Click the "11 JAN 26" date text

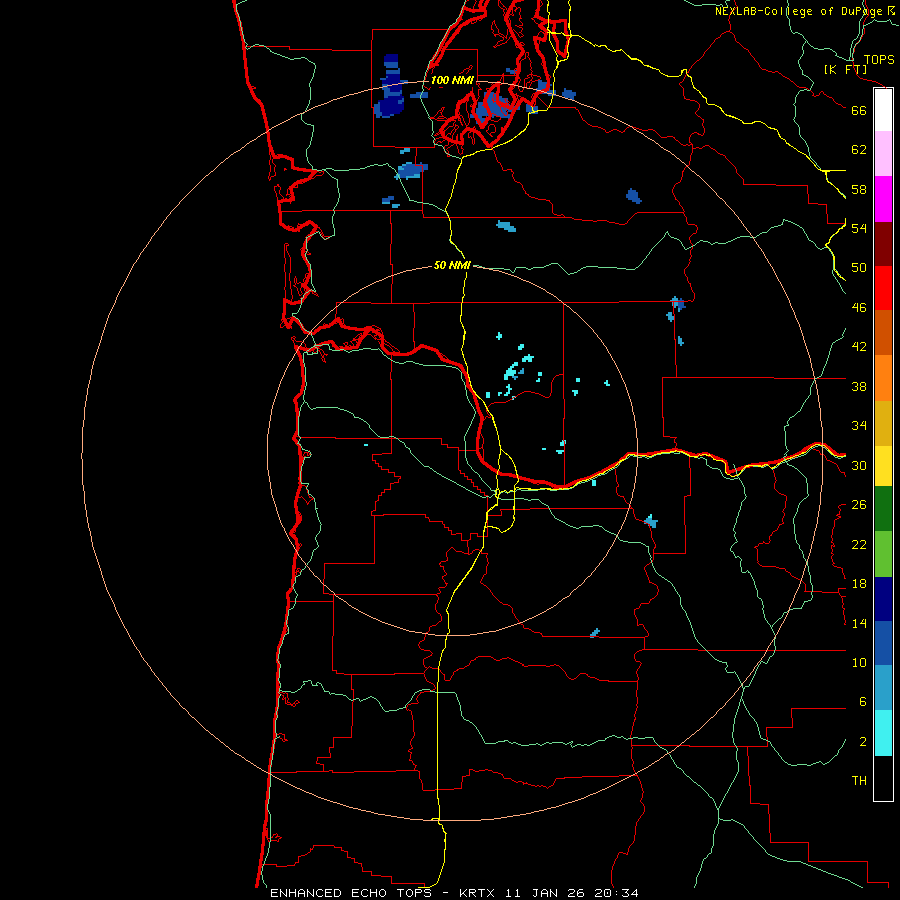545,893
